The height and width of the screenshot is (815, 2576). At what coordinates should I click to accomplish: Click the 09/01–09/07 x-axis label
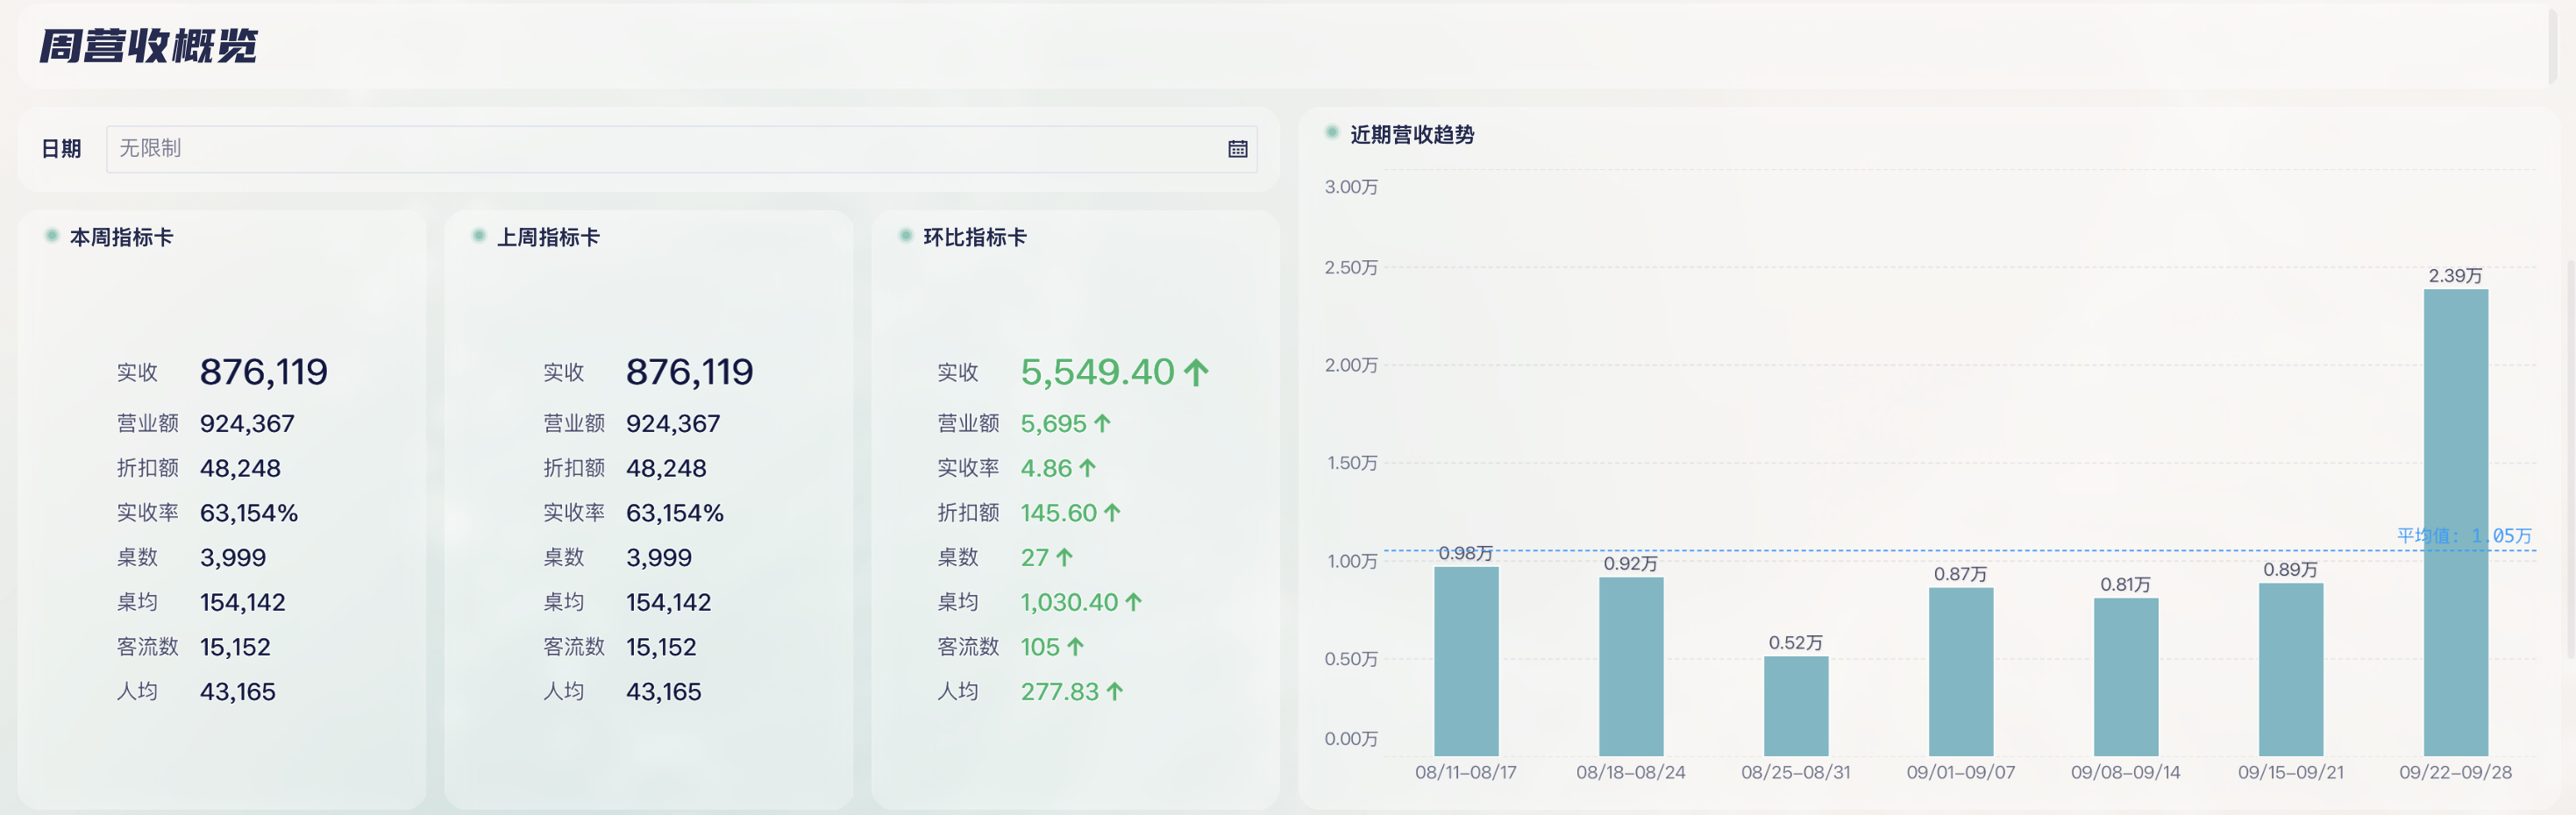(x=1960, y=772)
